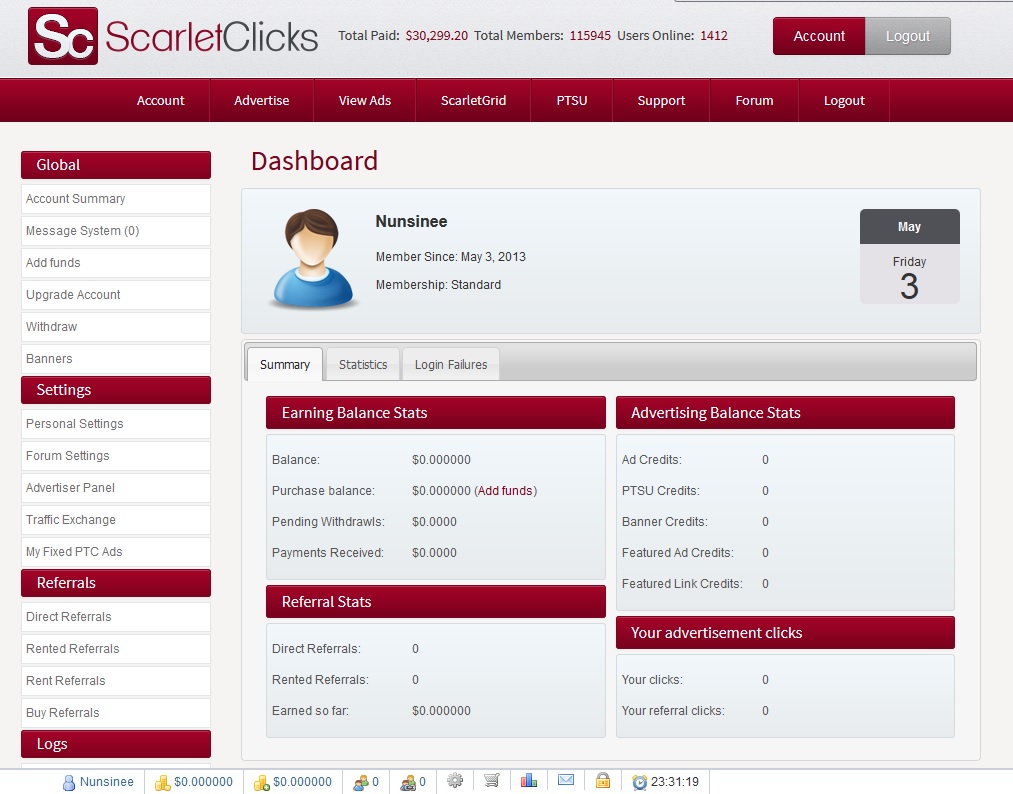Click the Your advertisement clicks header
This screenshot has height=794, width=1013.
(785, 632)
